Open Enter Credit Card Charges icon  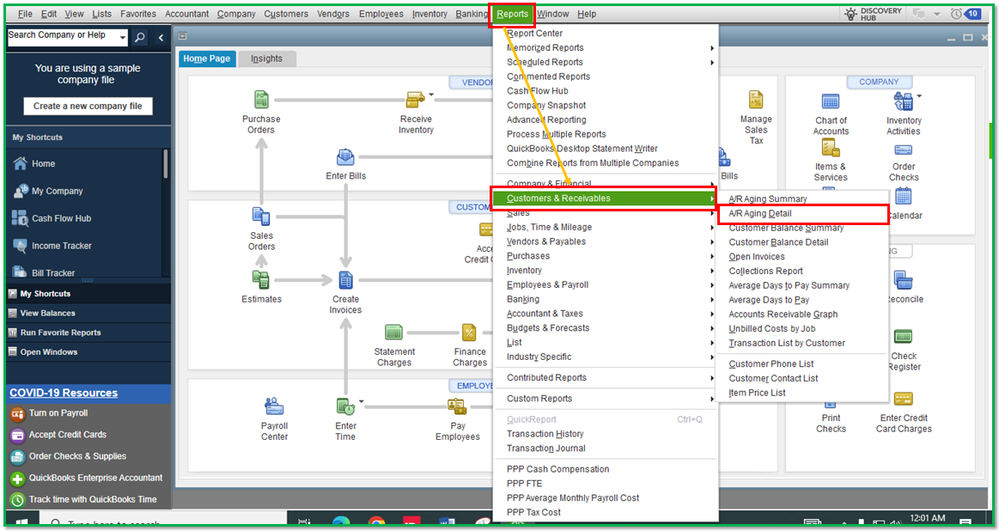pyautogui.click(x=903, y=400)
